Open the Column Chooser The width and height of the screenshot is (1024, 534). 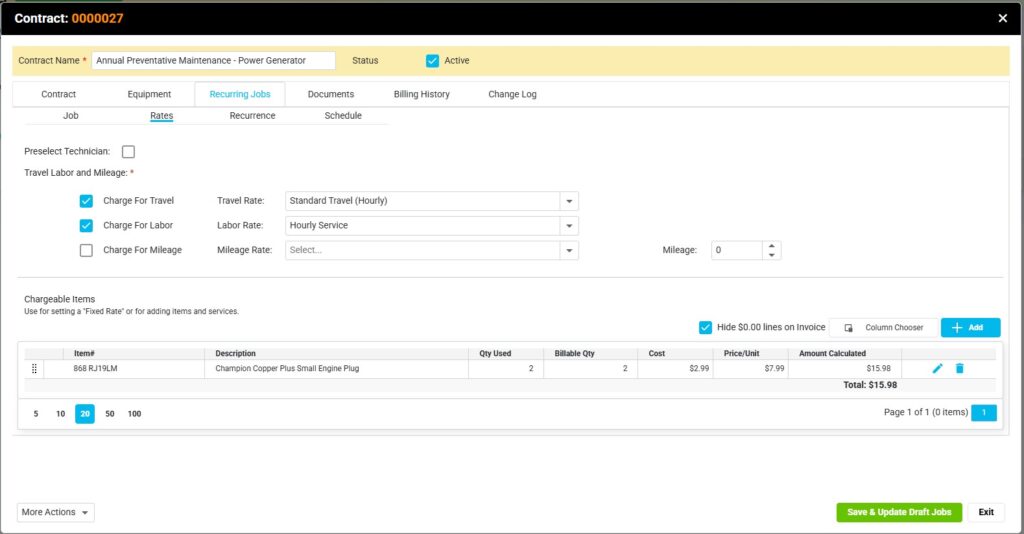[884, 328]
